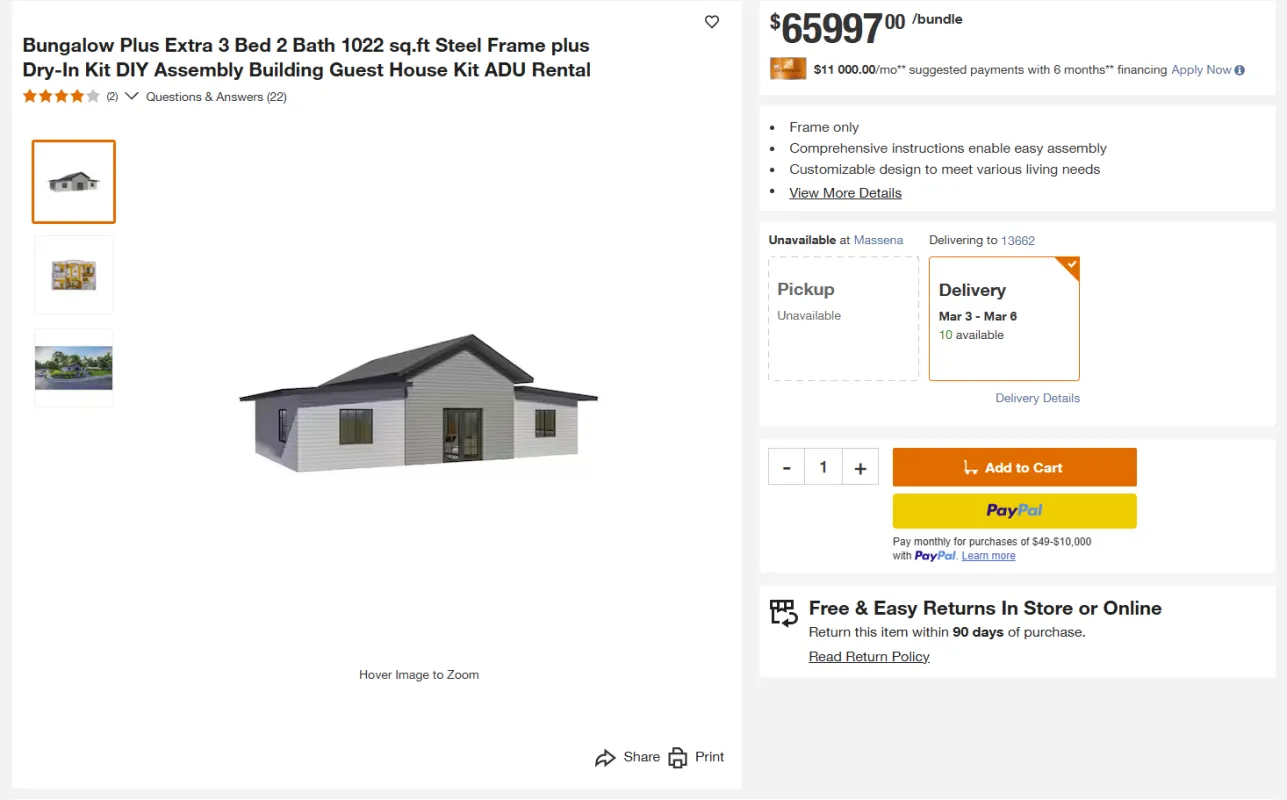Click the returns box icon
The height and width of the screenshot is (800, 1287).
783,612
